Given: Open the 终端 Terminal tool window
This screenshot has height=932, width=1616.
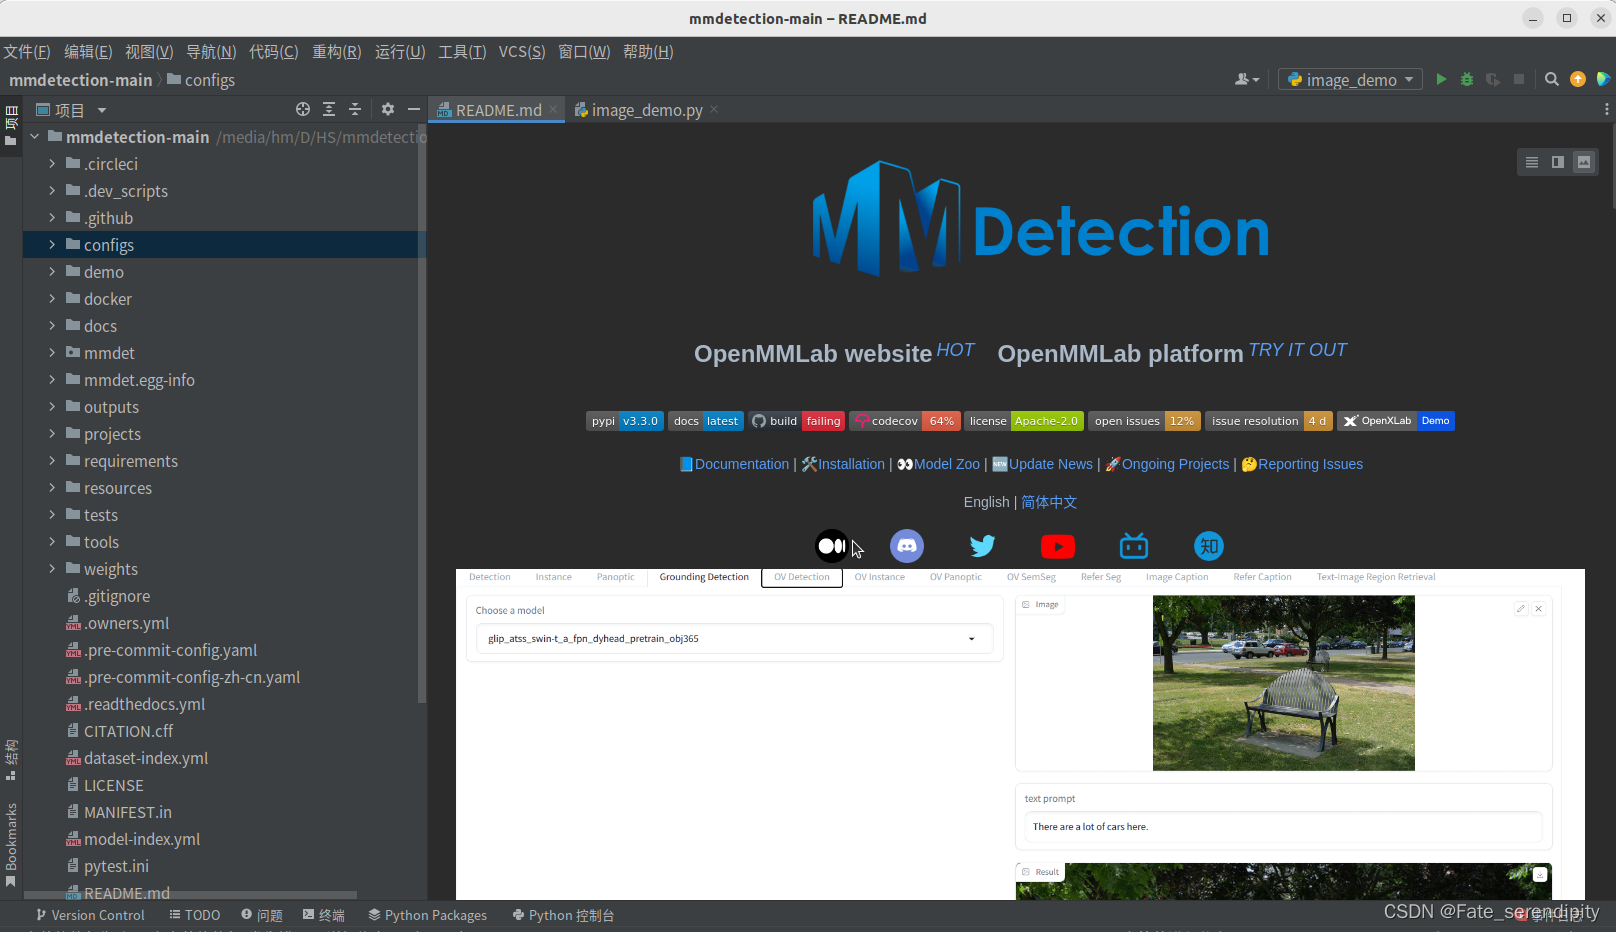Looking at the screenshot, I should pos(324,915).
